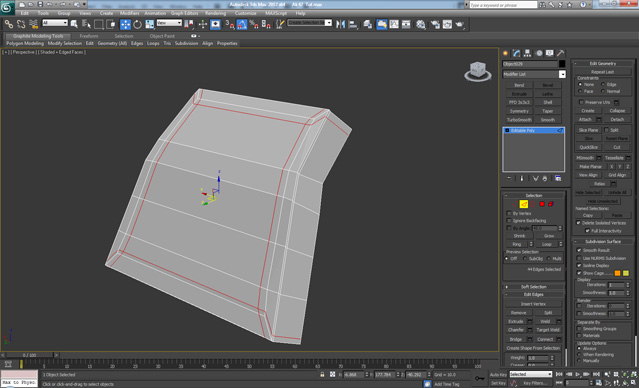Select the SubObj preview selection radio

pos(525,258)
